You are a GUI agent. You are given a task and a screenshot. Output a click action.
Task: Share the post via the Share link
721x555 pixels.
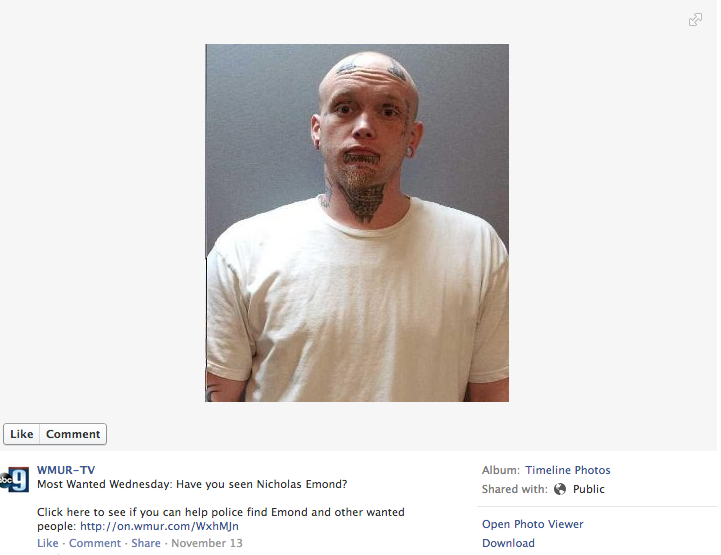tap(146, 543)
